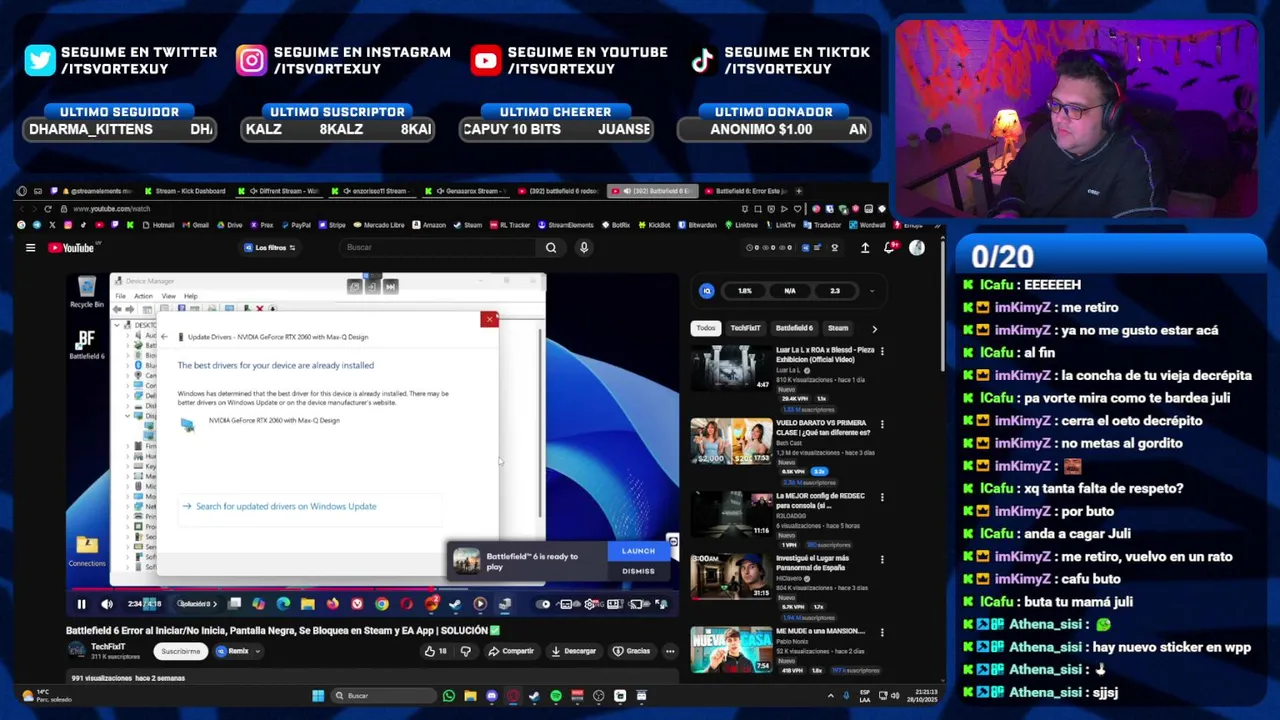Click the video progress bar
The width and height of the screenshot is (1280, 720).
pos(372,590)
